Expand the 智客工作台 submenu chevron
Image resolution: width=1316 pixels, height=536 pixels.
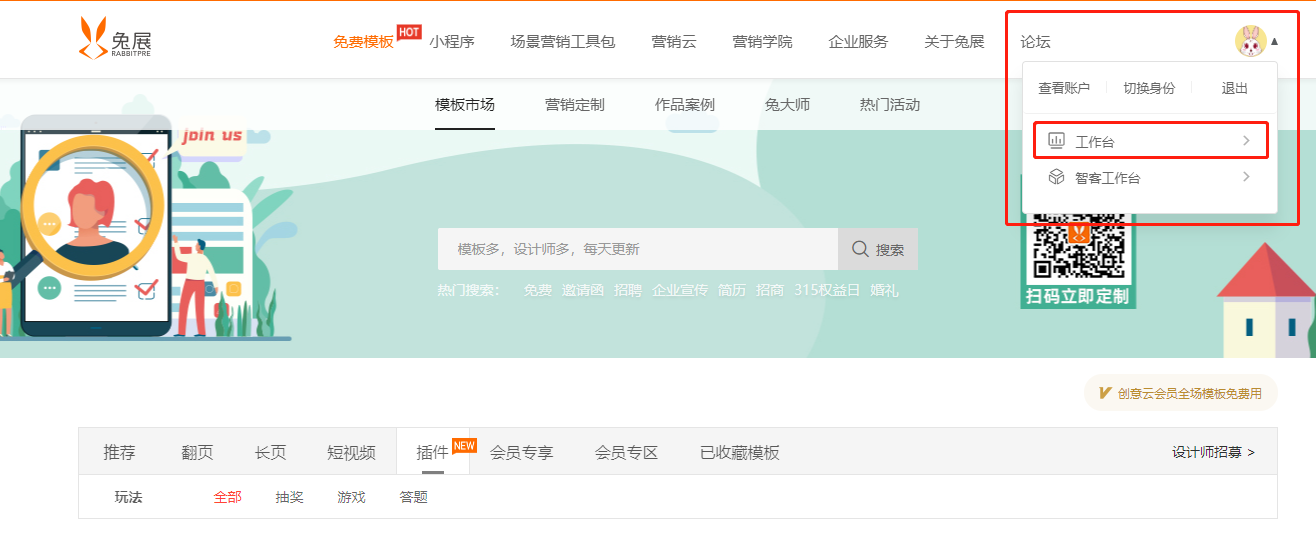pos(1246,177)
